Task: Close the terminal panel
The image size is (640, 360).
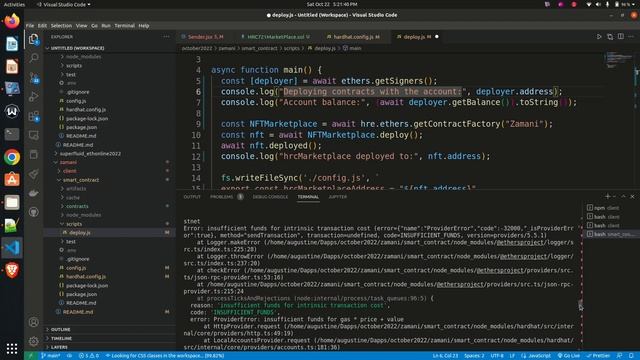Action: [632, 197]
